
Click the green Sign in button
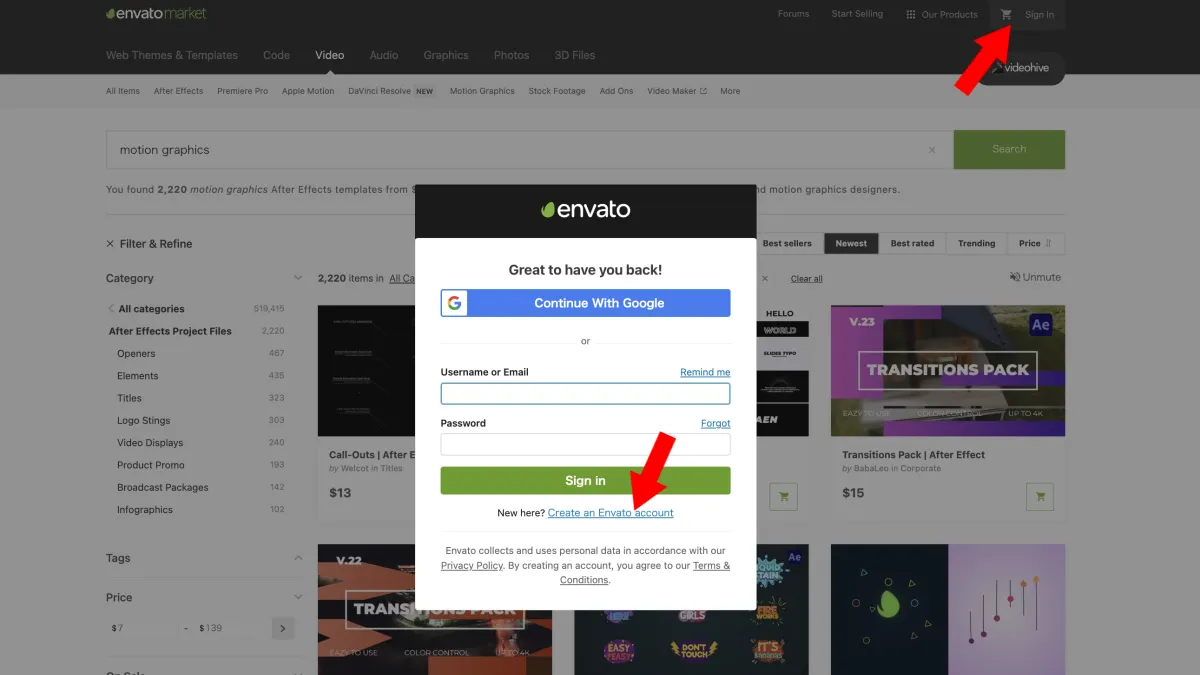(x=585, y=480)
